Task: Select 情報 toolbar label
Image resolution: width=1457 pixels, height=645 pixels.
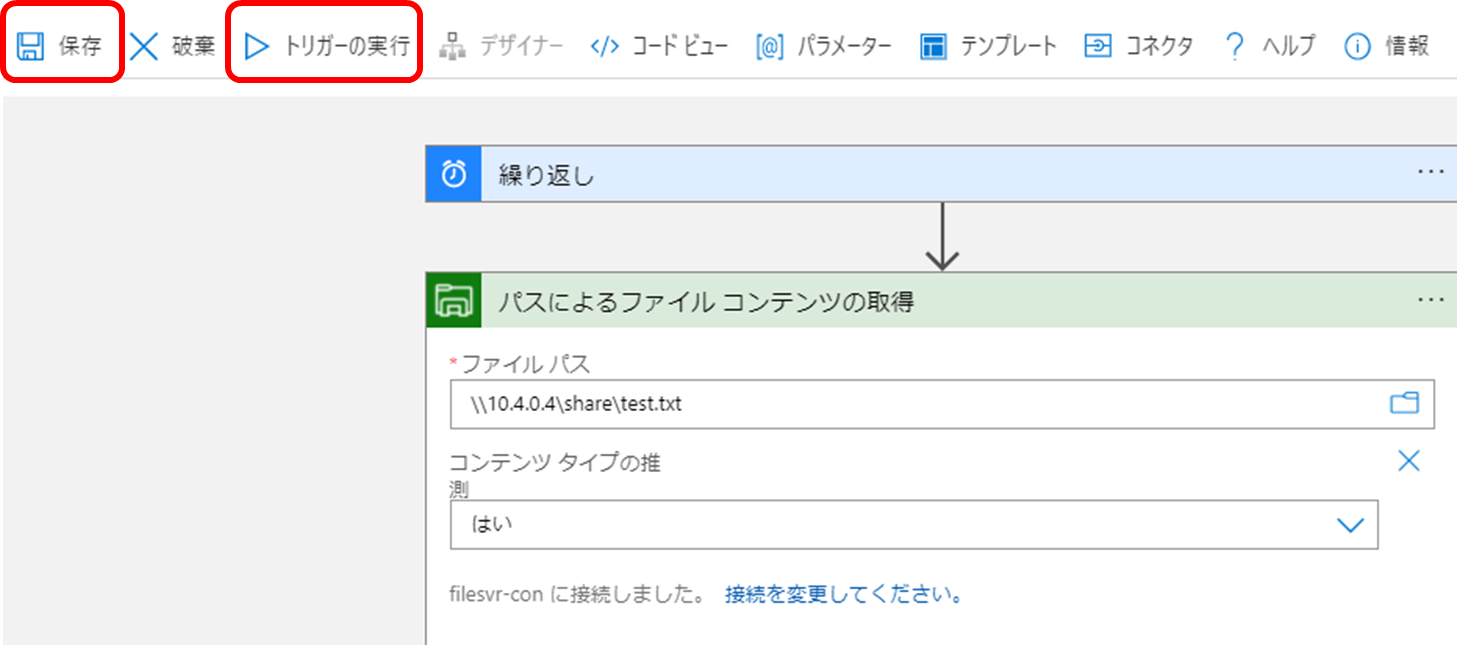Action: point(1407,46)
